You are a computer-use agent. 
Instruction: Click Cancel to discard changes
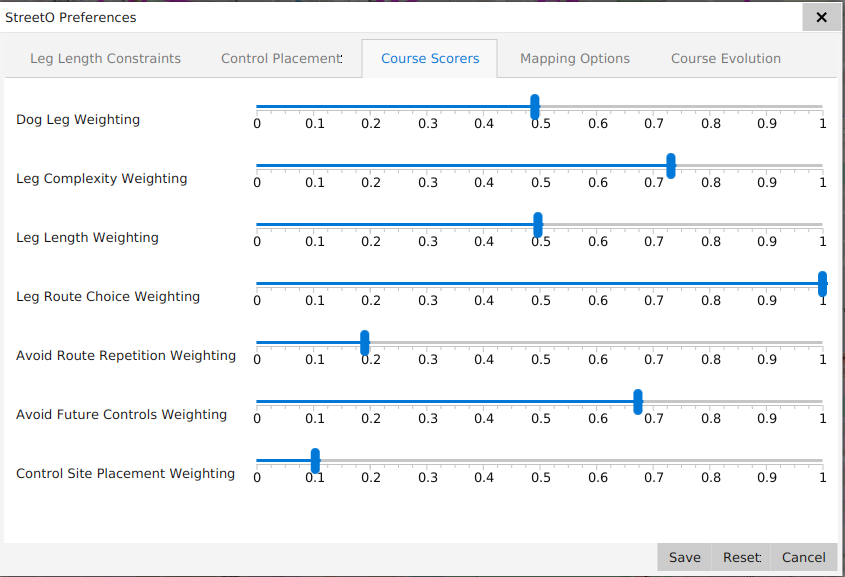click(x=804, y=557)
